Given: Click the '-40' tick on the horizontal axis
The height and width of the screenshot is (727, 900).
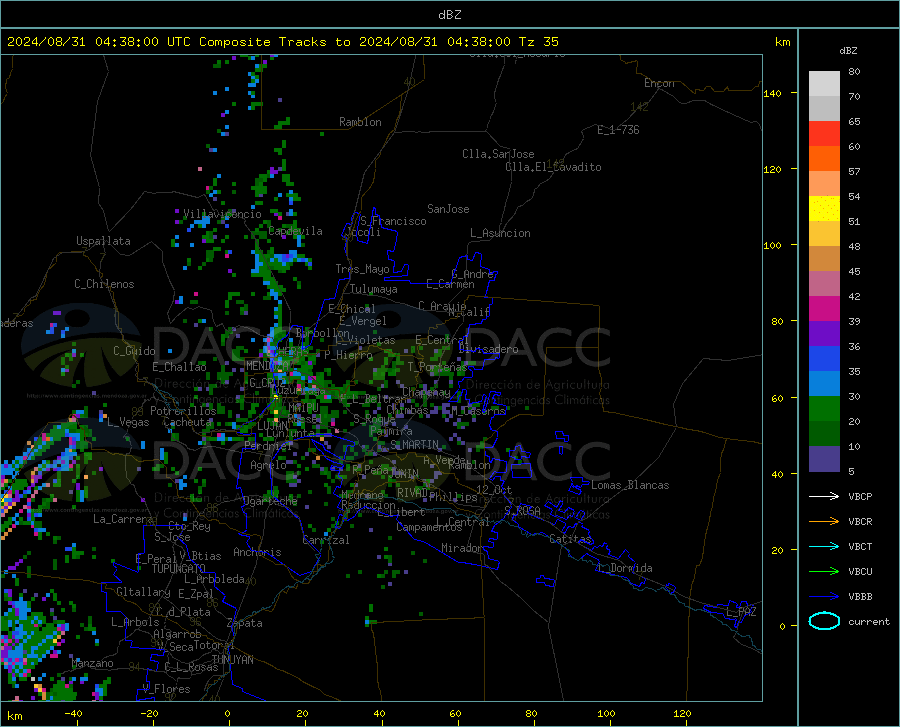Looking at the screenshot, I should point(73,713).
